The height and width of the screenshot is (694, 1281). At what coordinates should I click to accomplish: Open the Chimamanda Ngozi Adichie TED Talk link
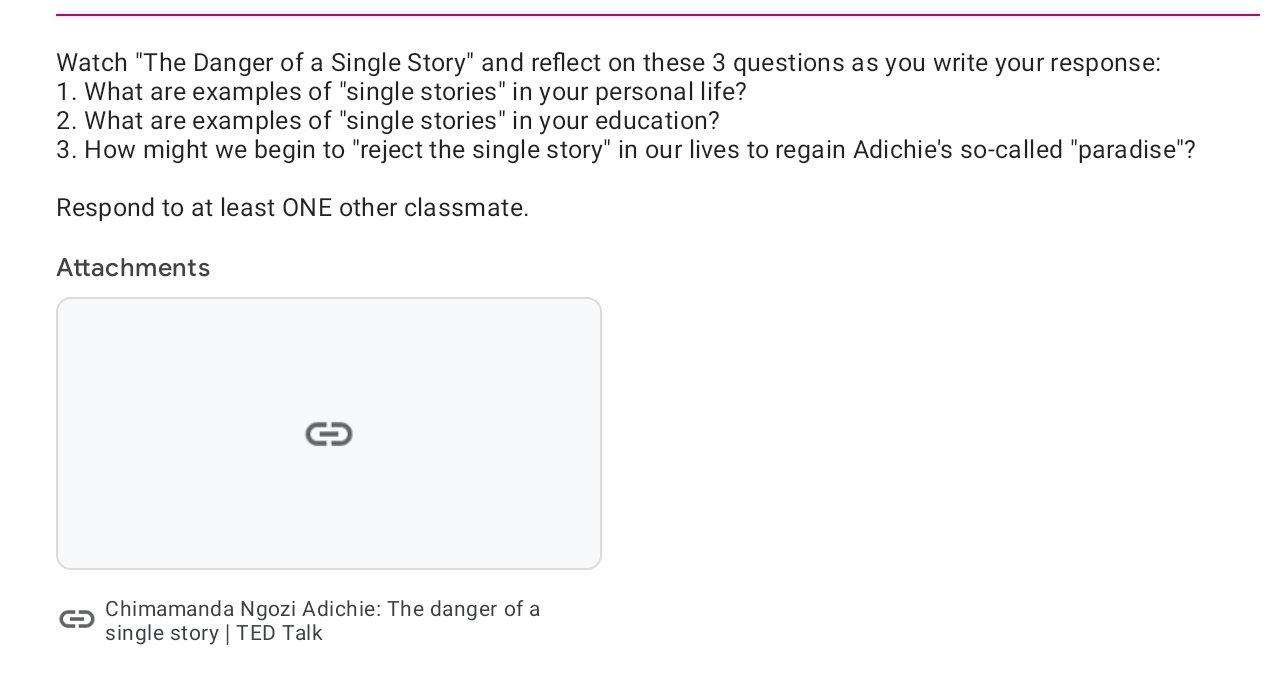[322, 609]
